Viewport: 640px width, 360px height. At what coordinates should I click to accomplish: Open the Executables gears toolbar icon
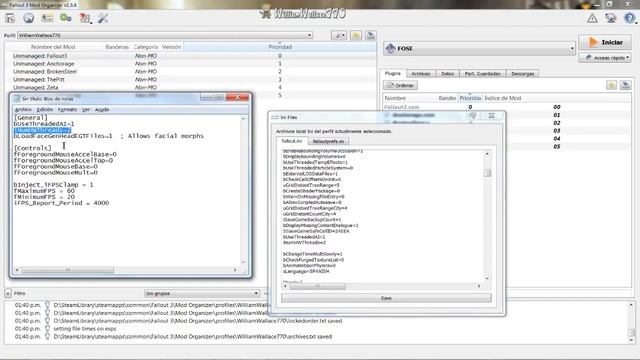pyautogui.click(x=66, y=18)
